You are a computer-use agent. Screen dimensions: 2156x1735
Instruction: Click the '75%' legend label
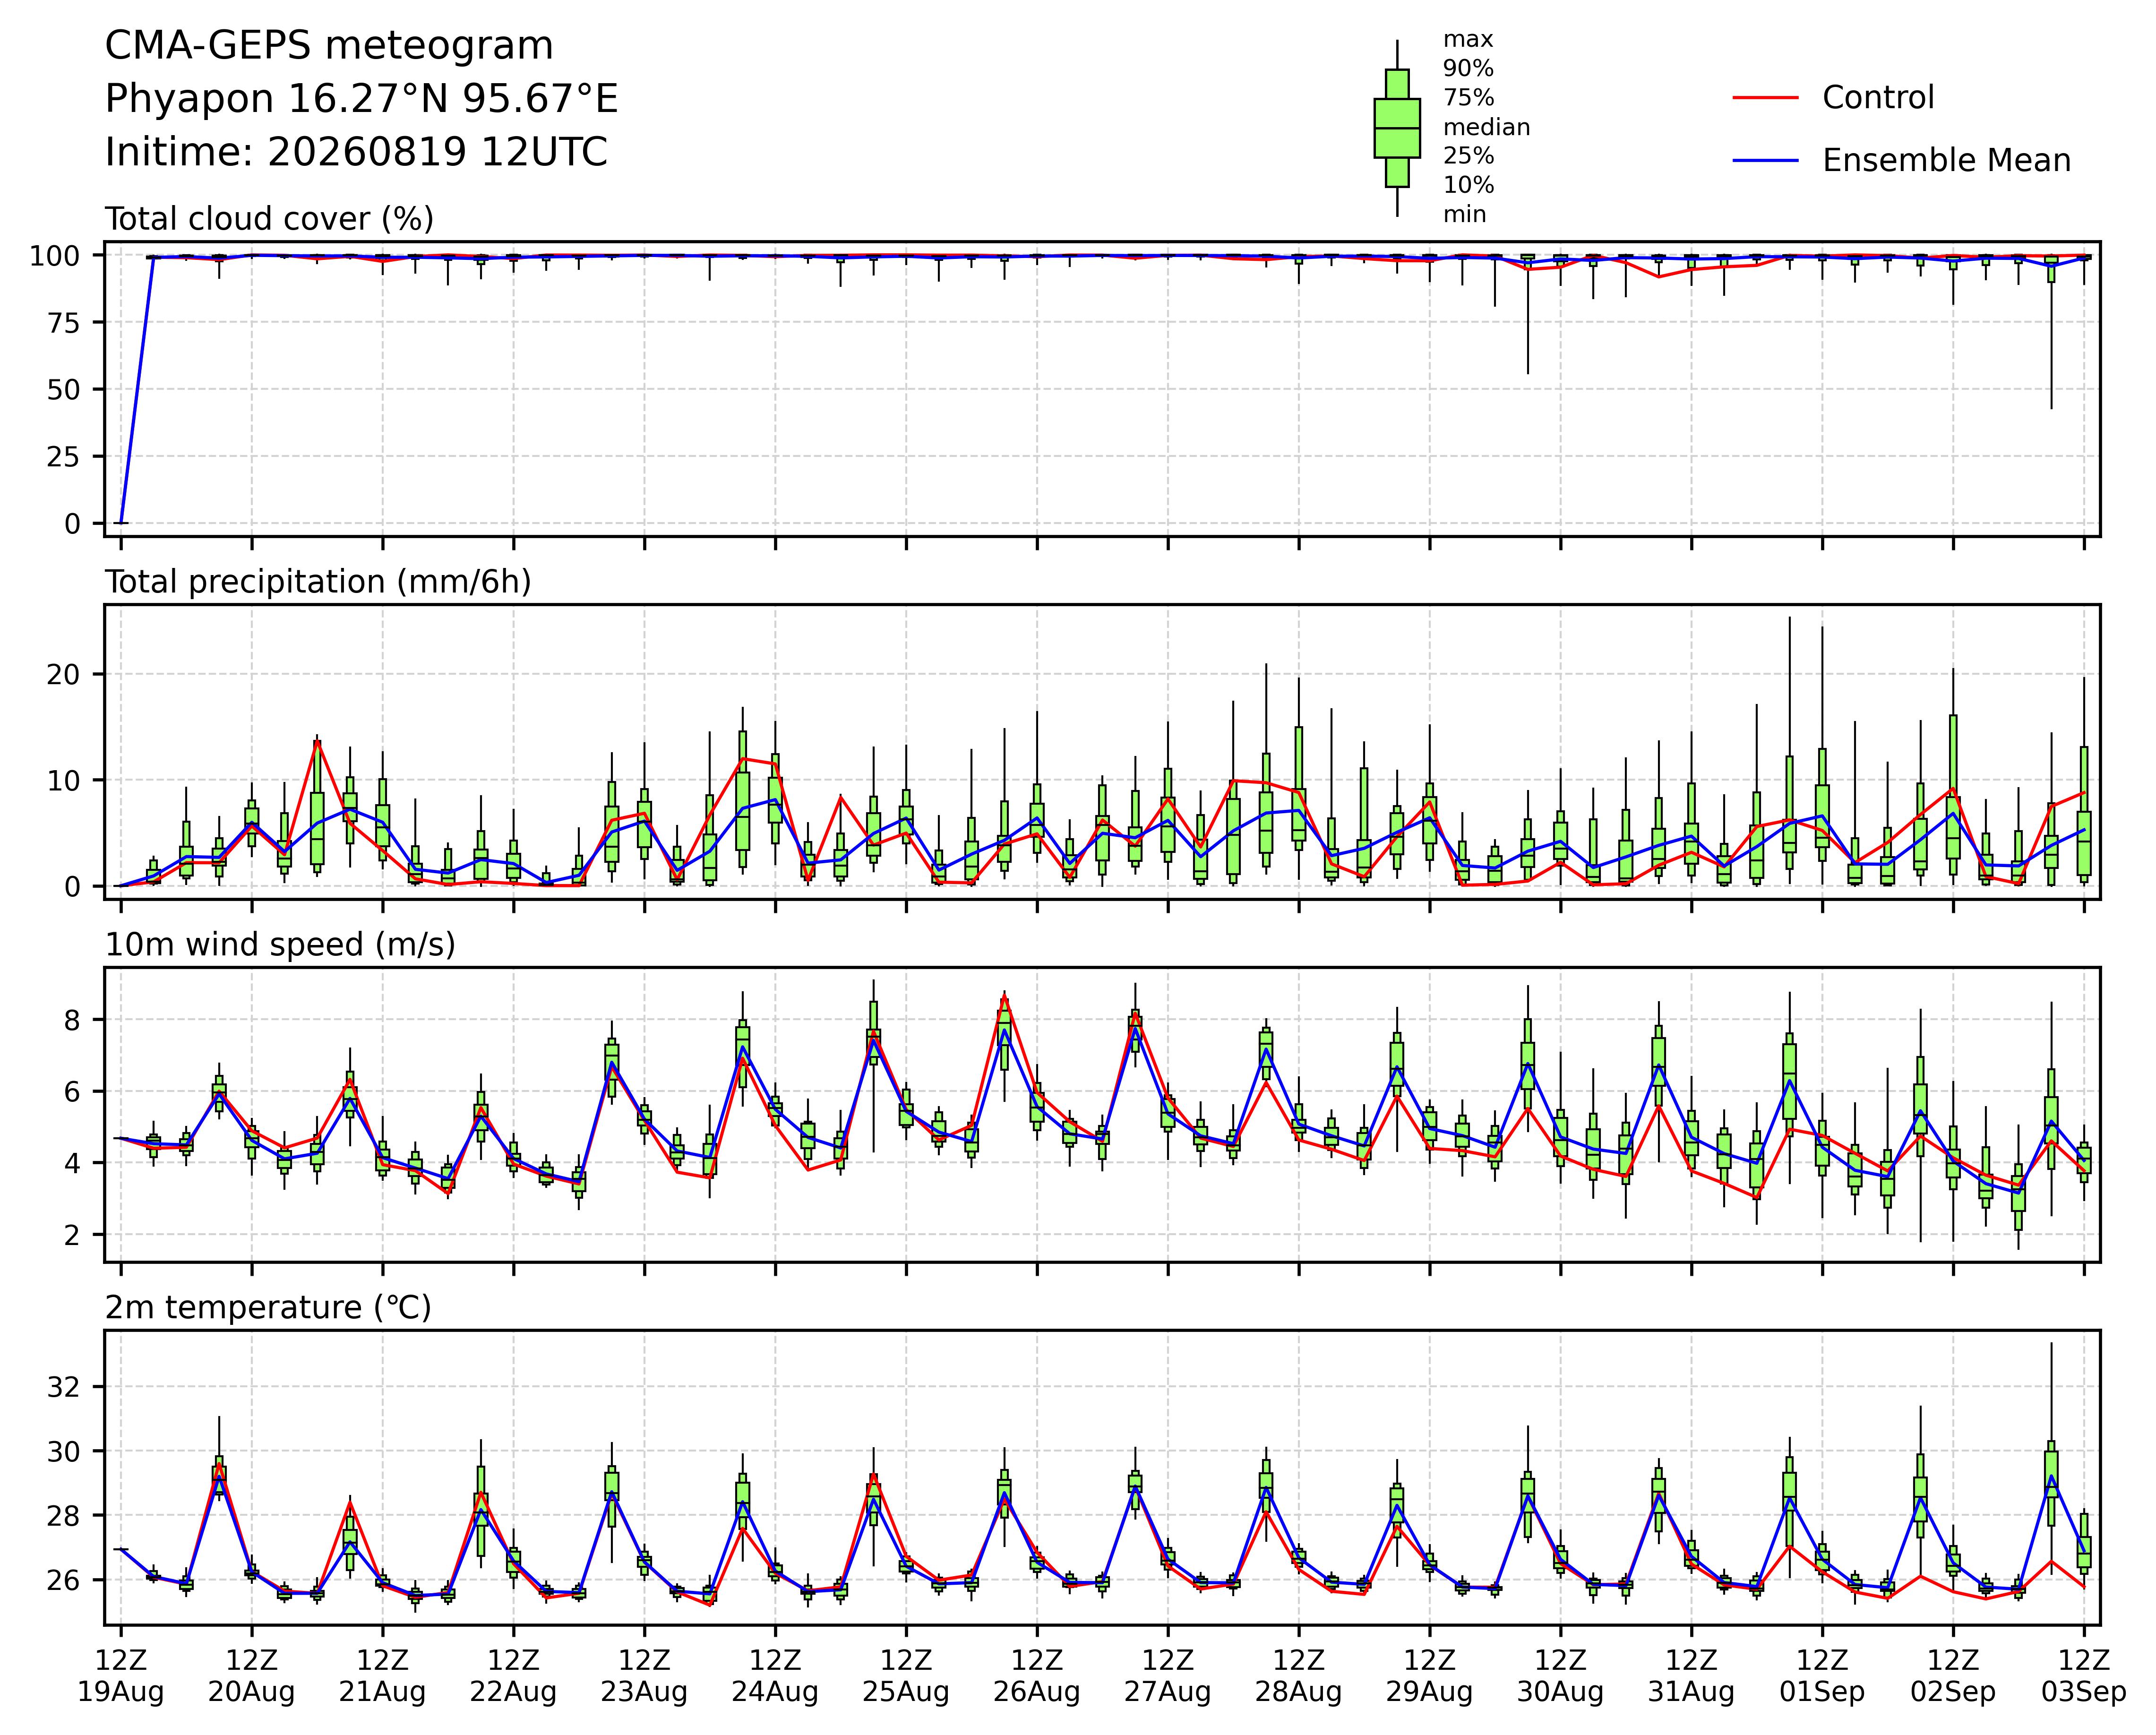pyautogui.click(x=1468, y=98)
